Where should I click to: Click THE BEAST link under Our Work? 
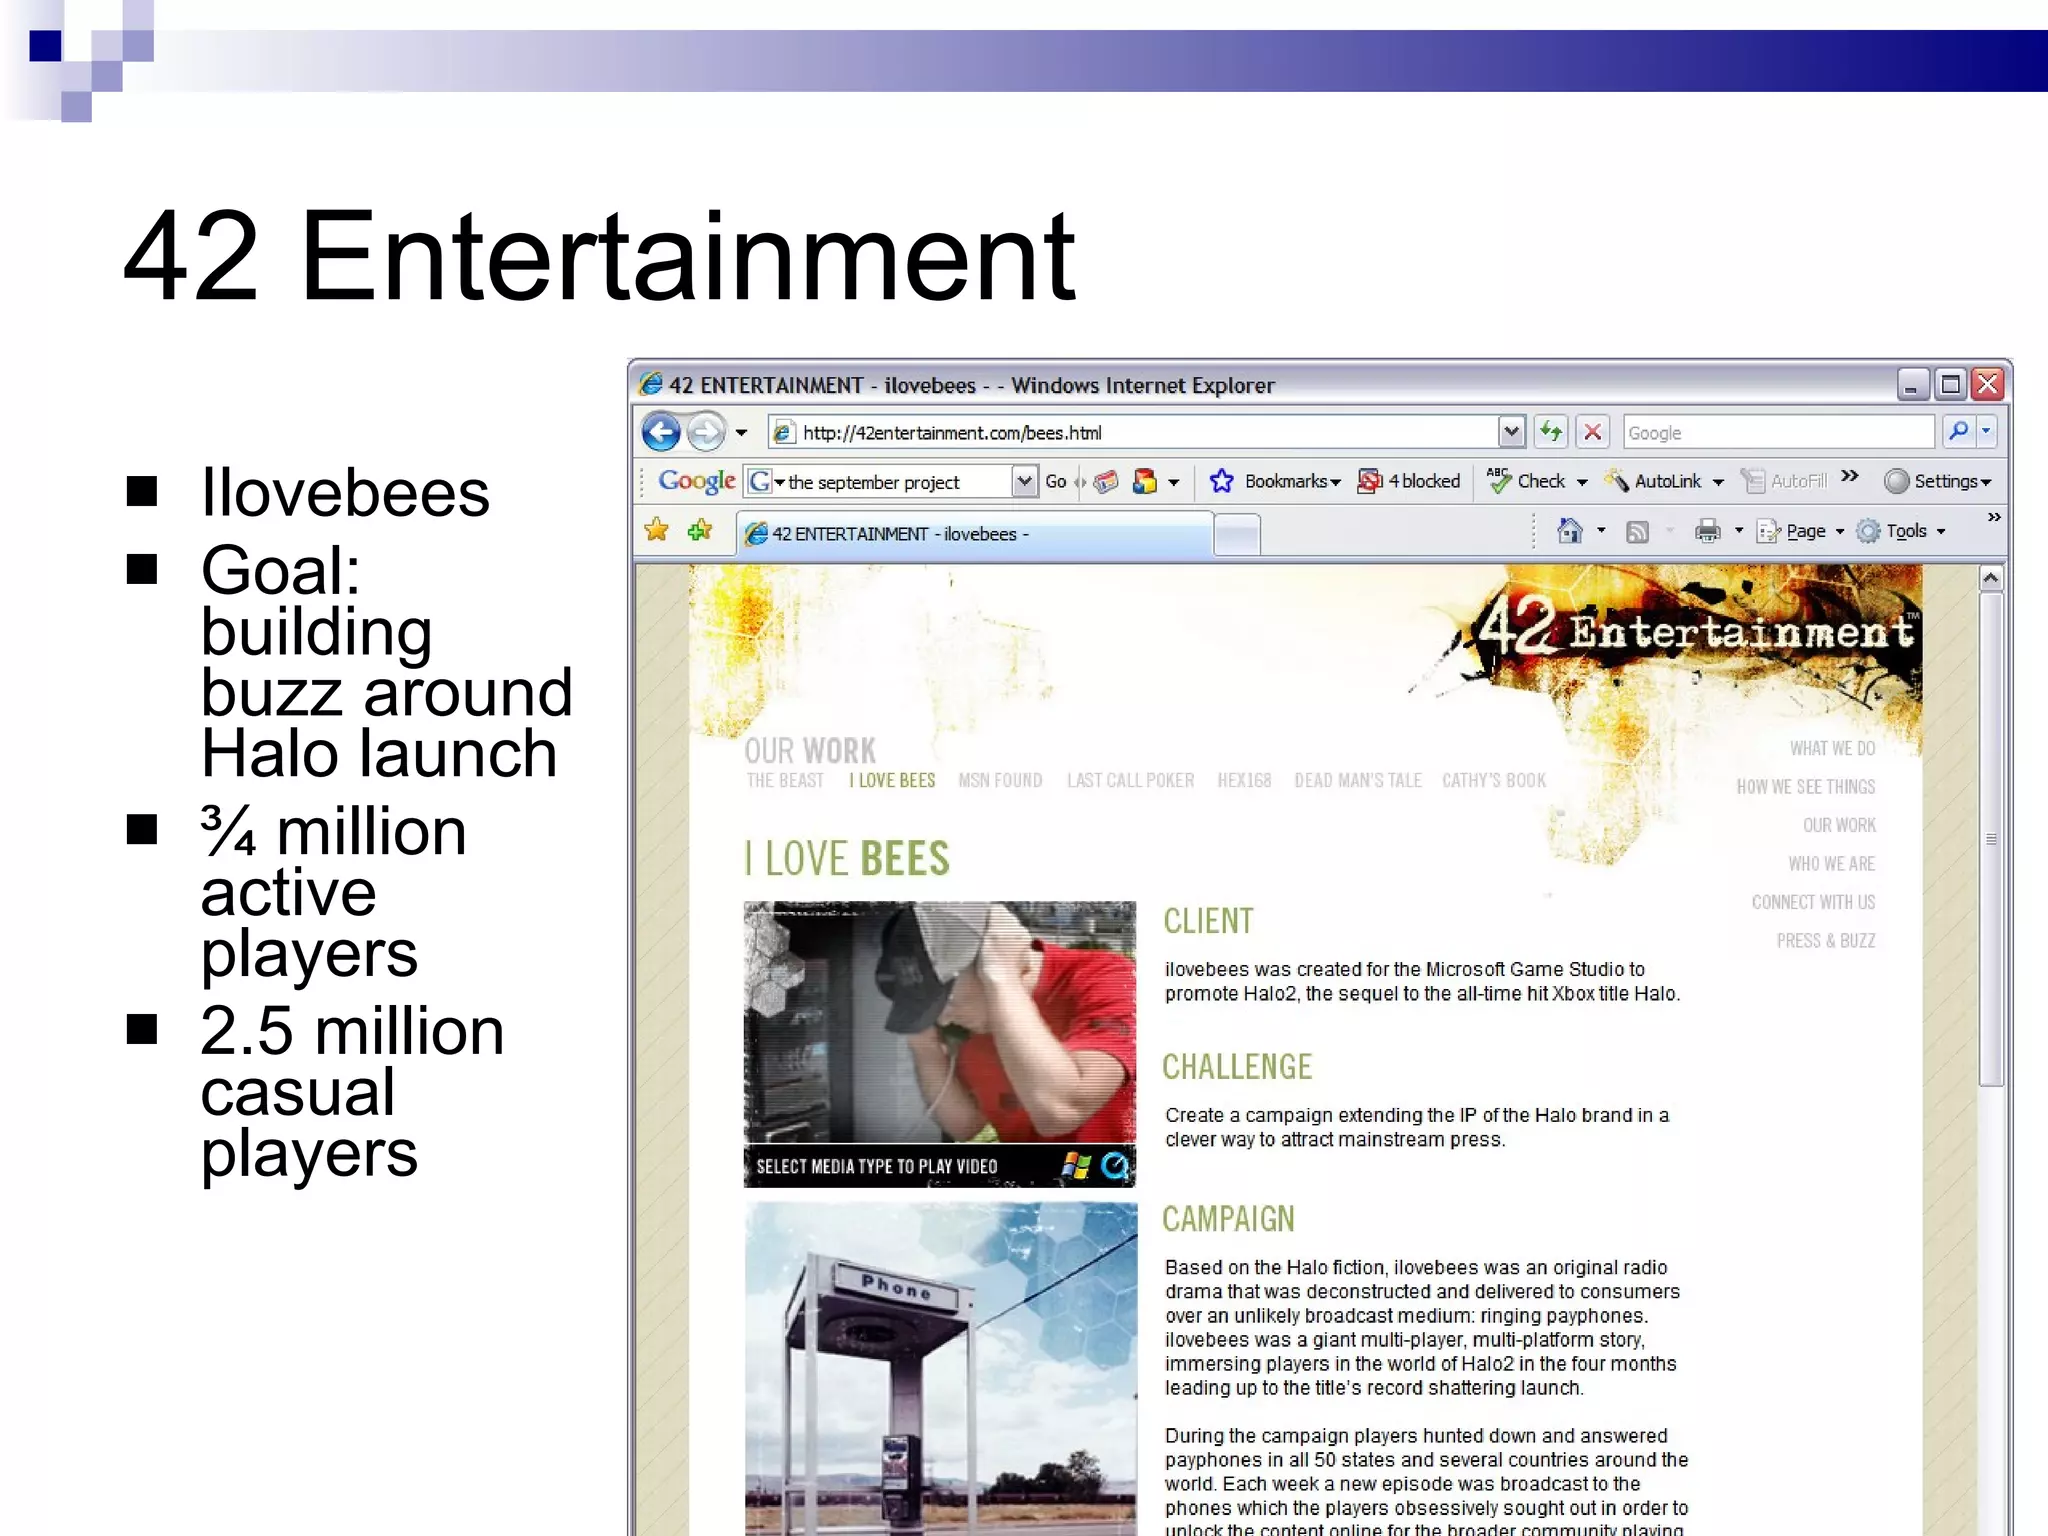(785, 781)
